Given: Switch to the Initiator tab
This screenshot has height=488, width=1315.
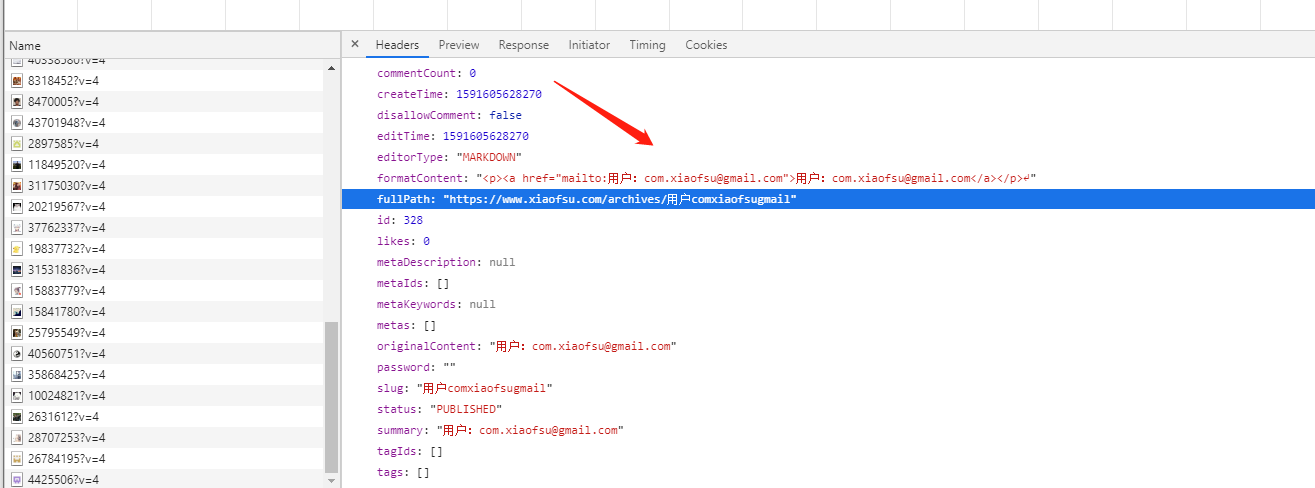Looking at the screenshot, I should coord(589,45).
